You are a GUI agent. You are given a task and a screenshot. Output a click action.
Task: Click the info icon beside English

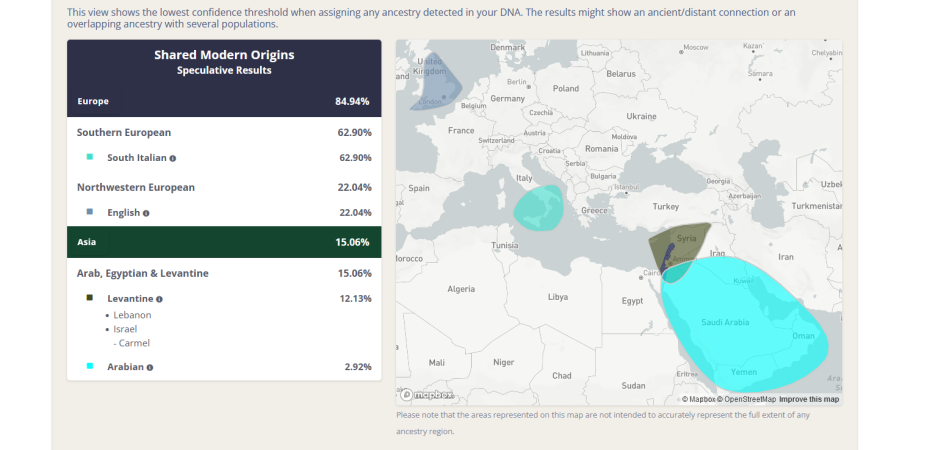click(146, 213)
